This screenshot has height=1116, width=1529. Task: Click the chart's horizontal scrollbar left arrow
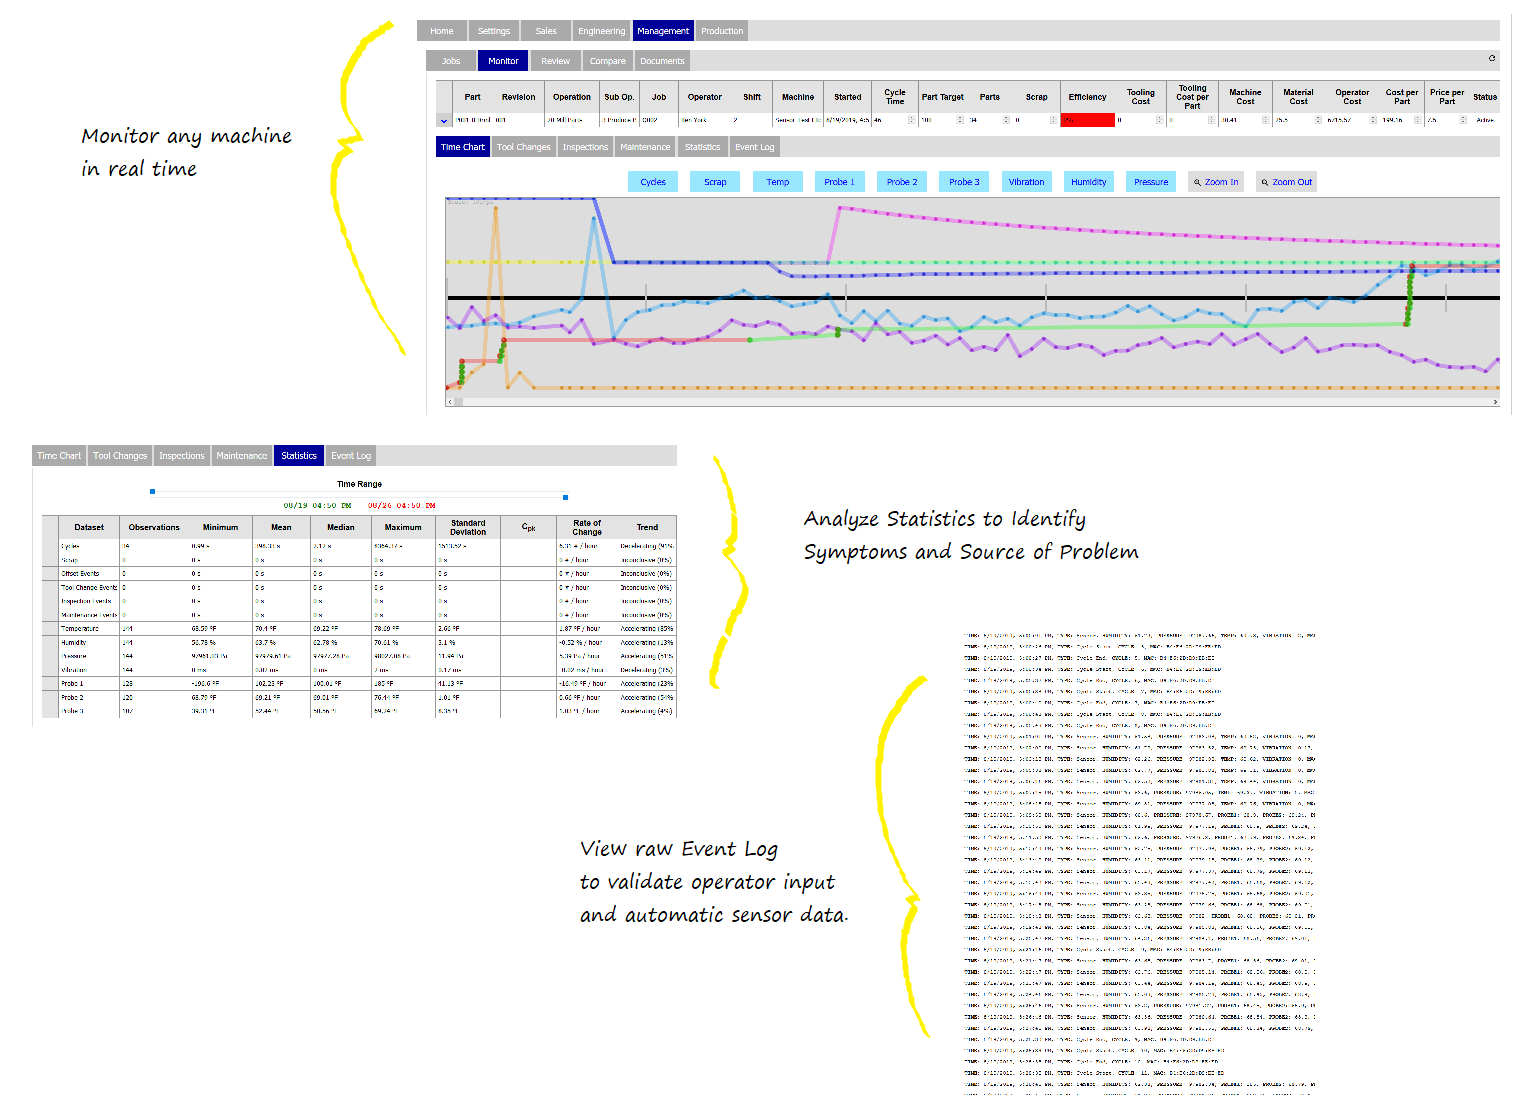click(450, 402)
